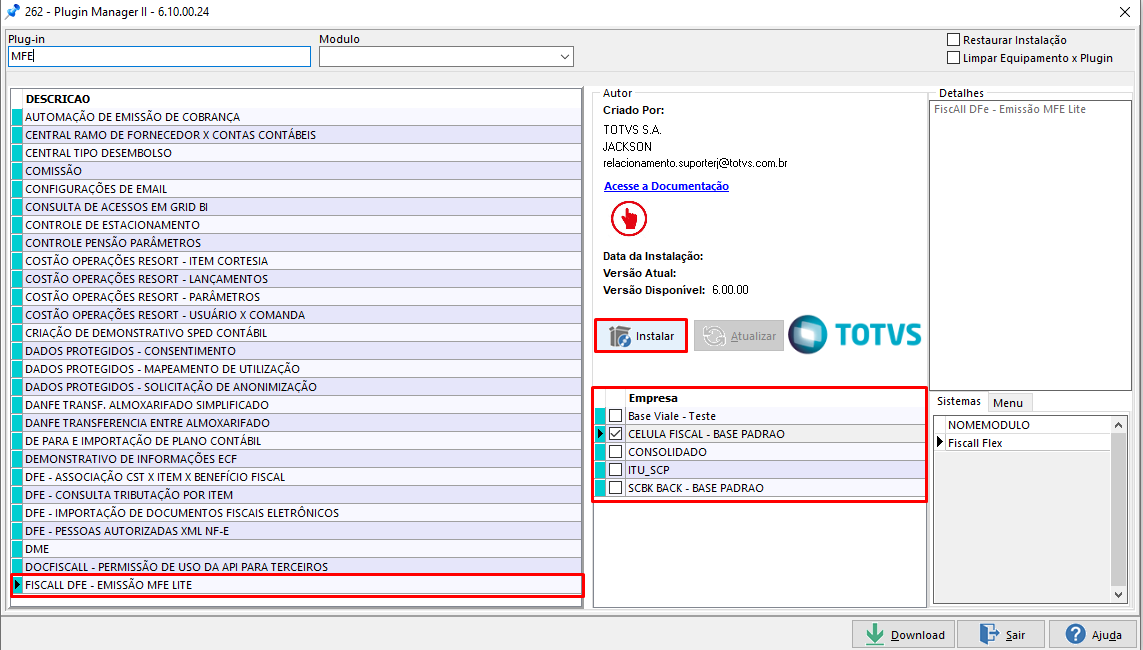Select DFE - IMPORTAÇÃO DE DOCUMENTOS FISCAIS ELETRÔNICOS
Screen dimensions: 1143x650
[x=303, y=512]
